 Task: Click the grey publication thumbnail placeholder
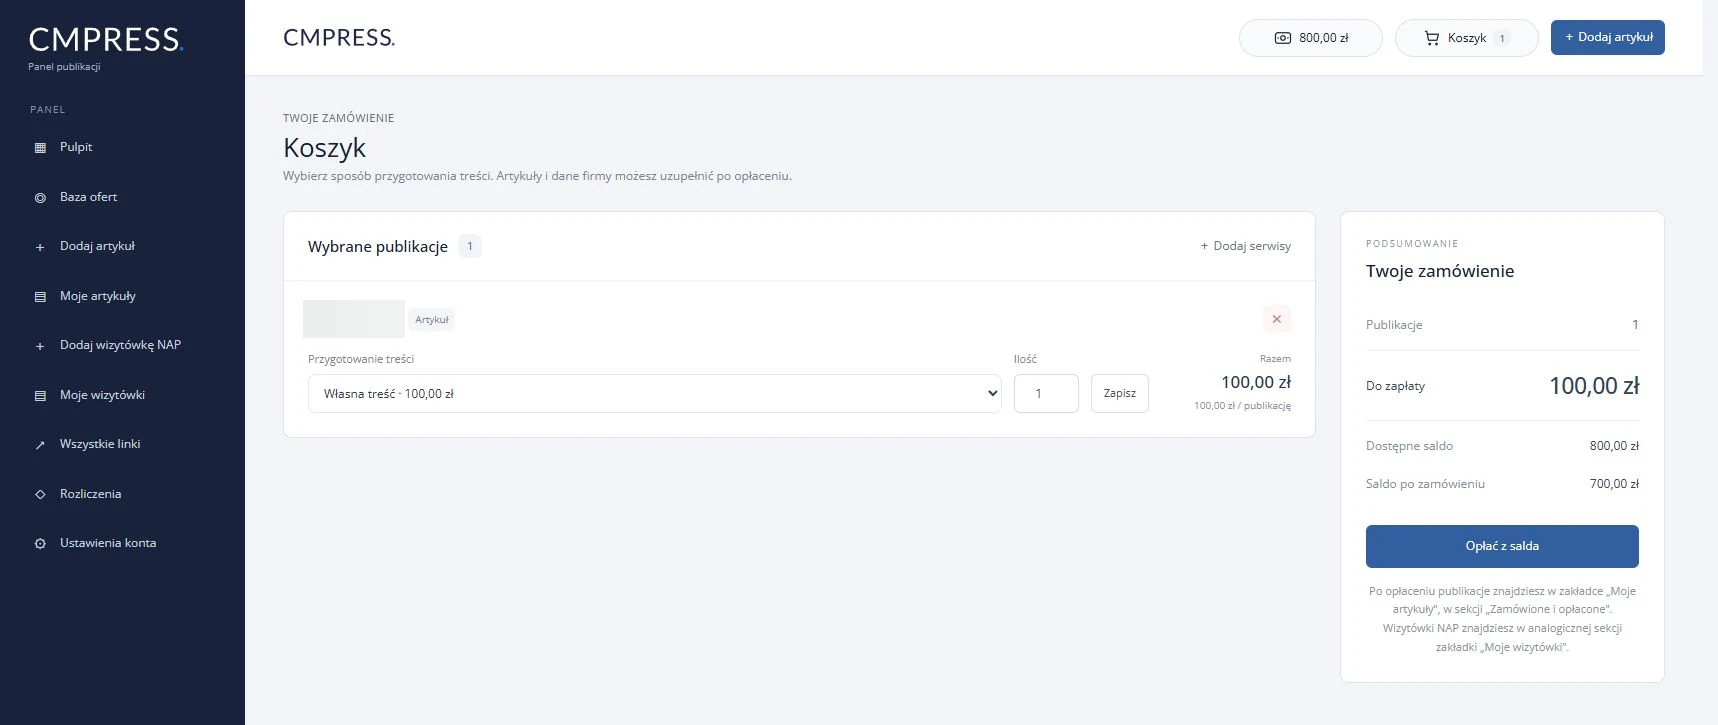coord(354,319)
